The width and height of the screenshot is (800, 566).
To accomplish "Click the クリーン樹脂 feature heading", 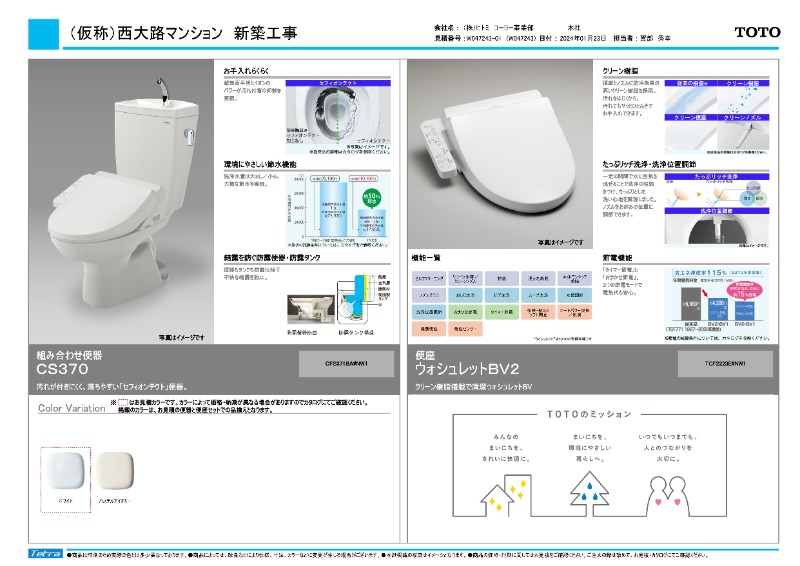I will coord(620,73).
